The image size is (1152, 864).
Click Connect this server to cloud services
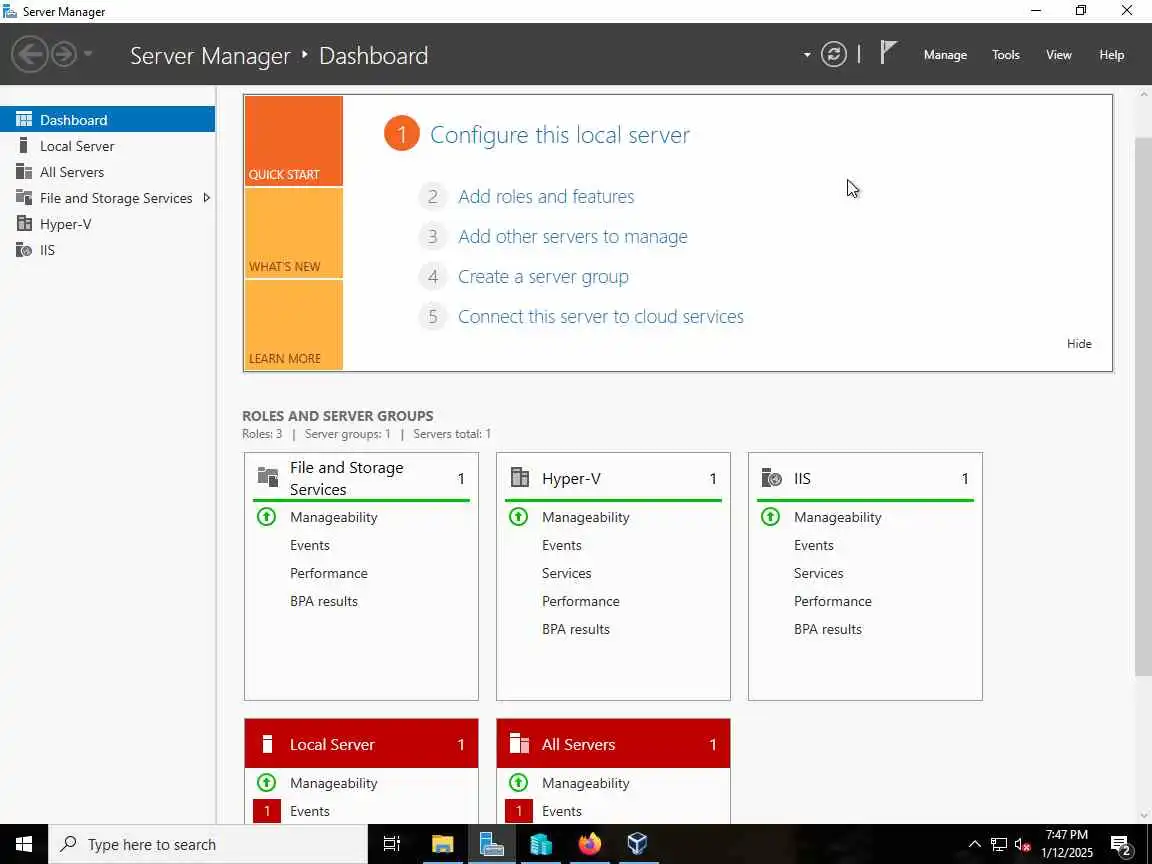coord(601,317)
